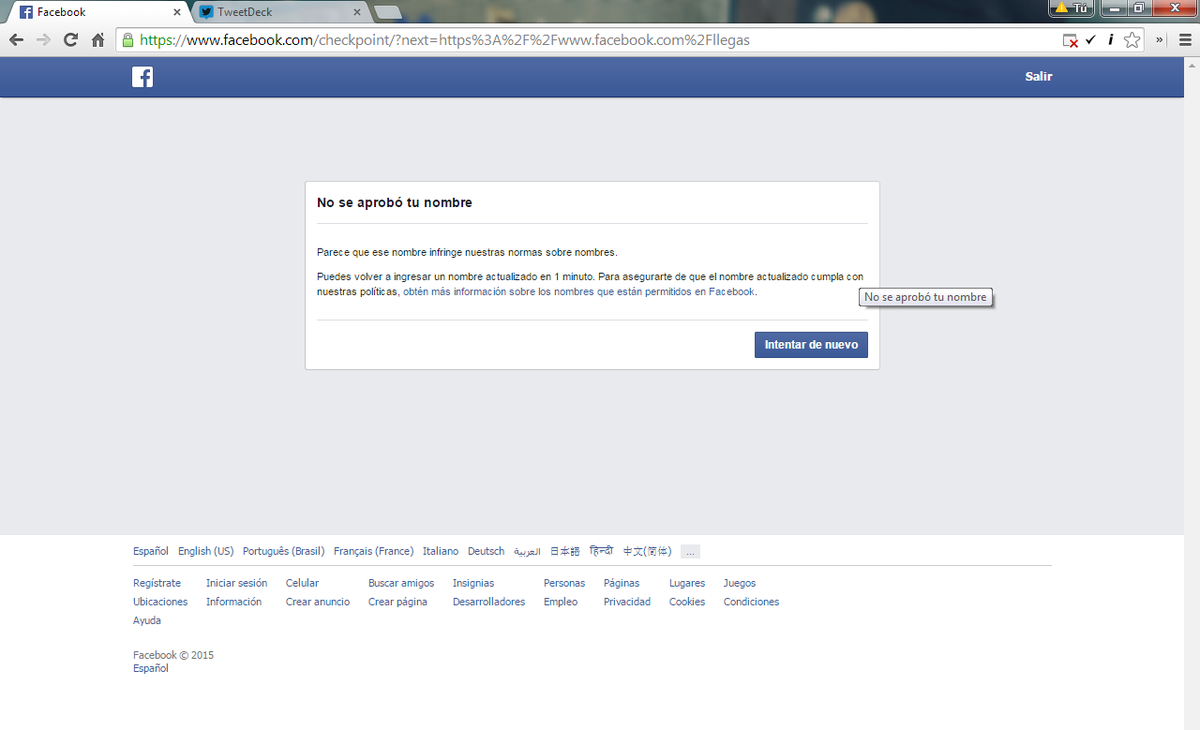Click Español link below Facebook © 2015
This screenshot has height=730, width=1200.
click(151, 669)
